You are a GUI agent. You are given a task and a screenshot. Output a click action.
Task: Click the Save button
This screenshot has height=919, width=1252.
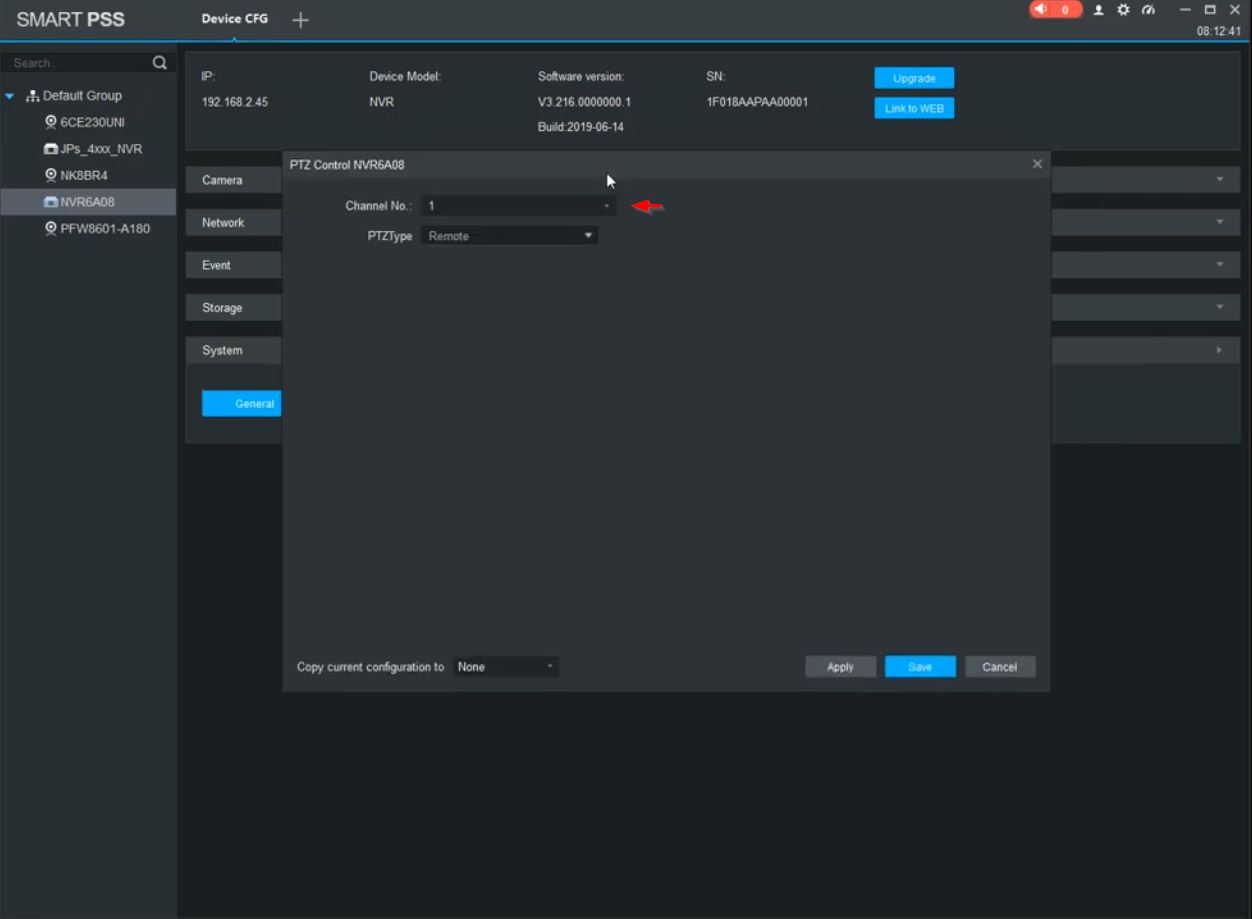click(920, 667)
